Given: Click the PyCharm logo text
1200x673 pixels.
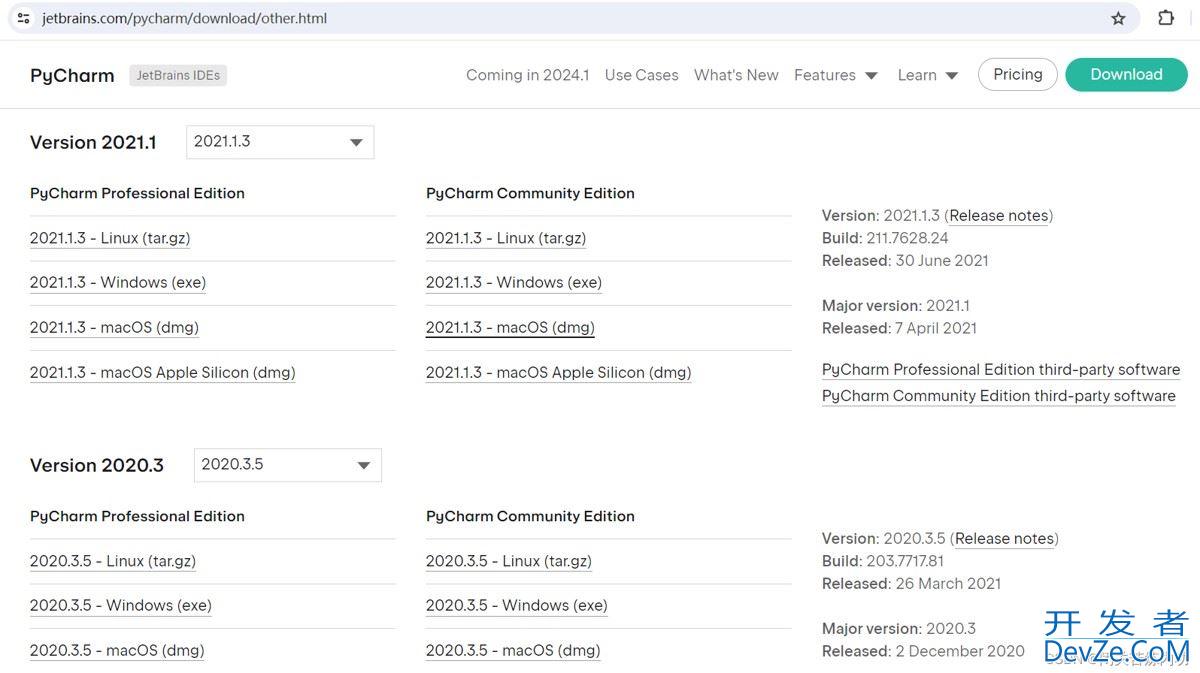Looking at the screenshot, I should tap(72, 75).
